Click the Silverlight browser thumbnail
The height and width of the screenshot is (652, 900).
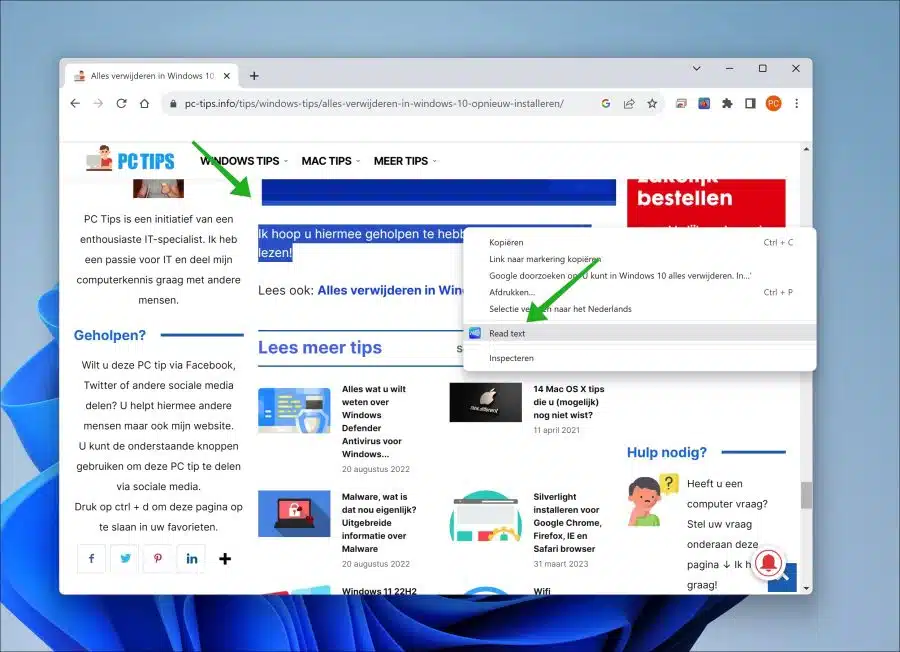[x=486, y=516]
